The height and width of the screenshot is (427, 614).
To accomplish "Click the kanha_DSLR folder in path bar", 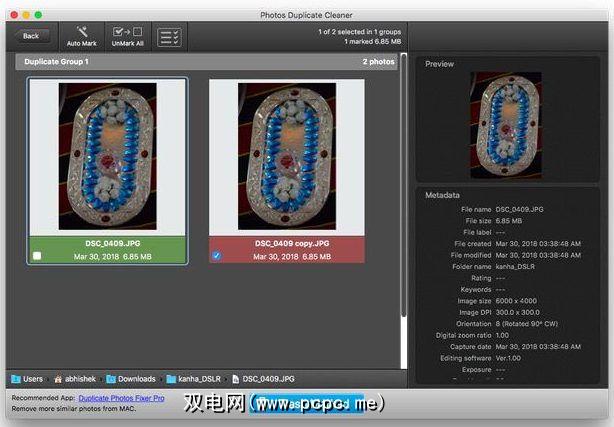I will tap(193, 379).
